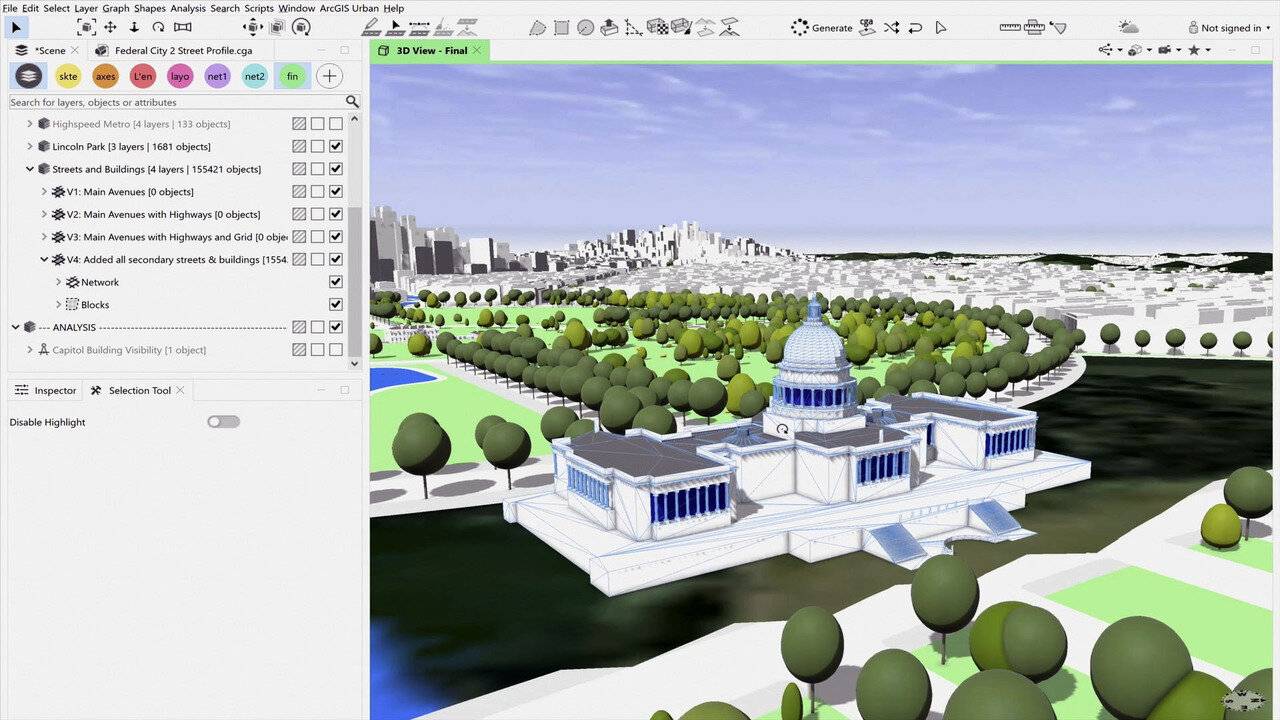Toggle the Disable Highlight switch

223,422
